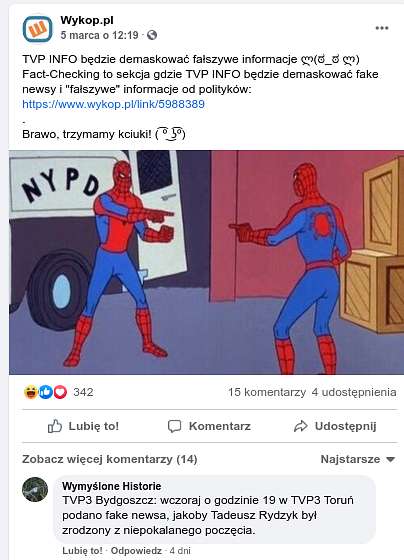Open Wymyślone Historie commenter profile picture
404x560 pixels.
35,489
